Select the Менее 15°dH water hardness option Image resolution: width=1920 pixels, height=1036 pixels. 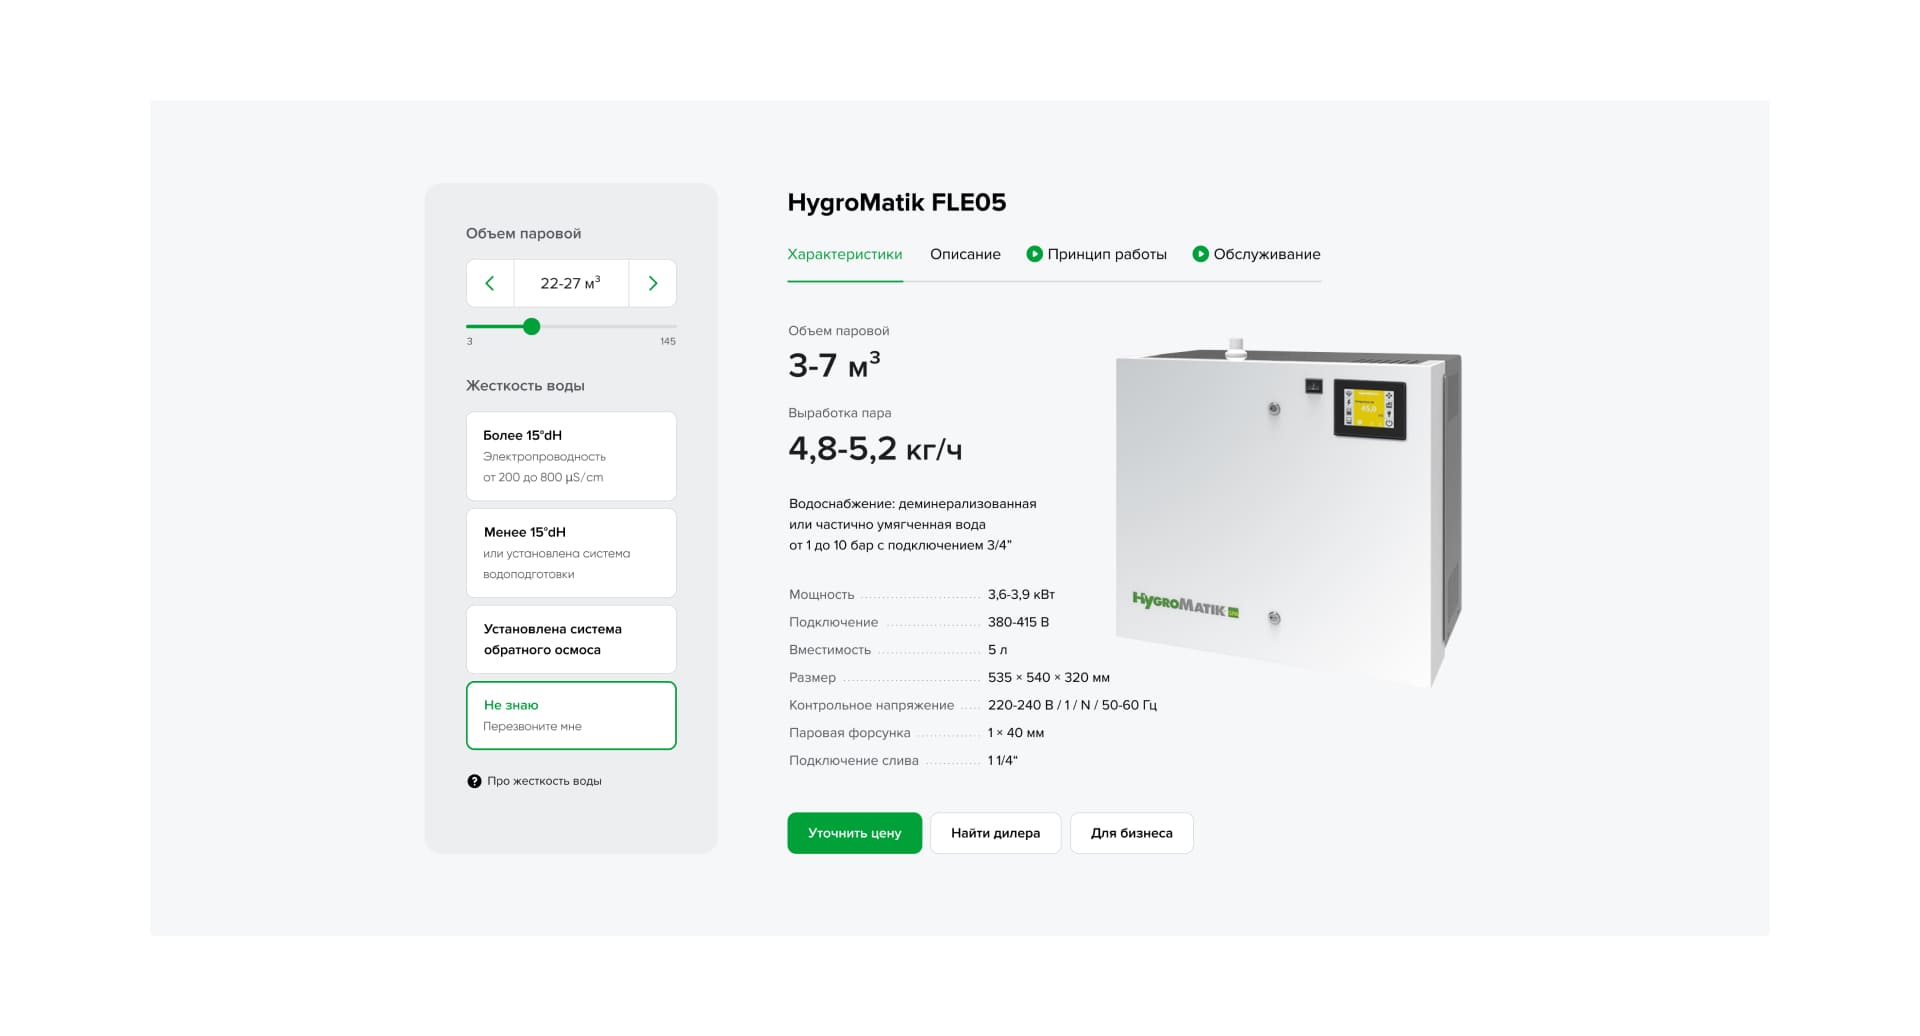pyautogui.click(x=571, y=552)
